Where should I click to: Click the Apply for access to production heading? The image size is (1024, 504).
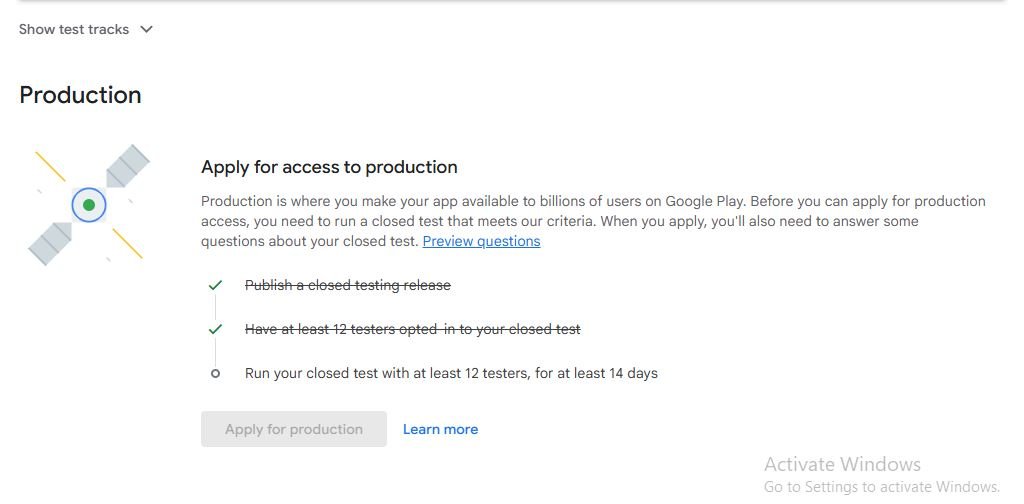point(329,167)
